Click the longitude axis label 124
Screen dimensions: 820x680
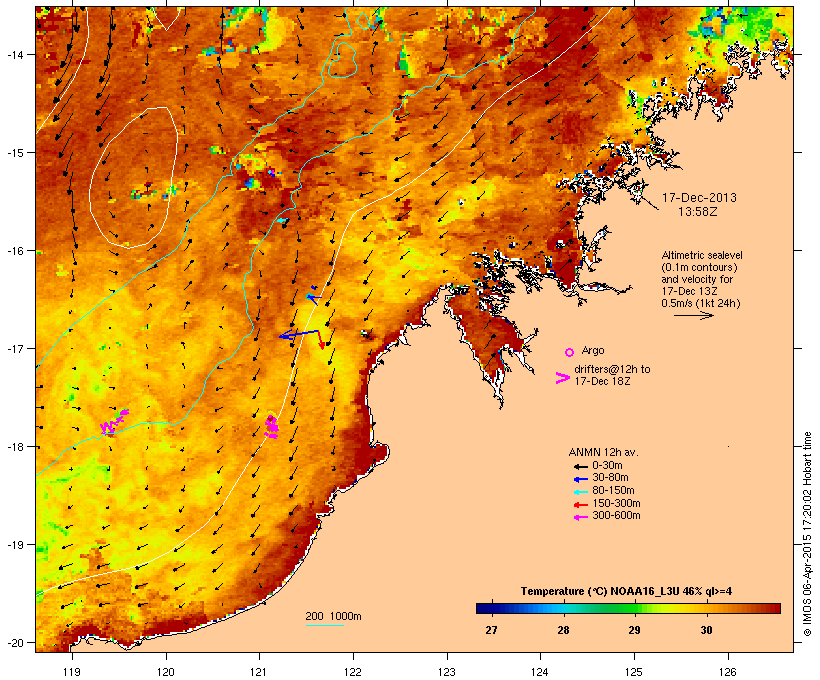tap(540, 672)
